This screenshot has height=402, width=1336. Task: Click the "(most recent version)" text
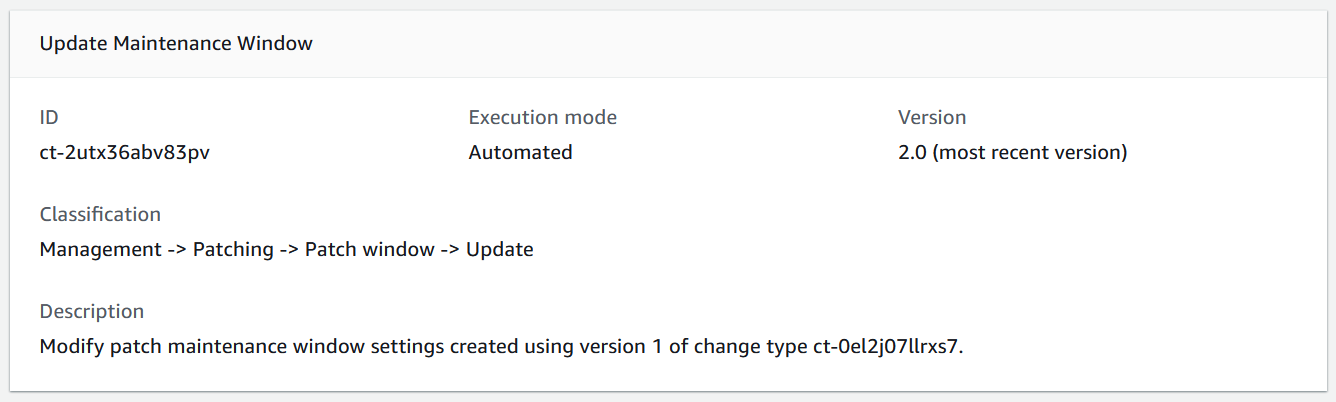click(x=1030, y=153)
